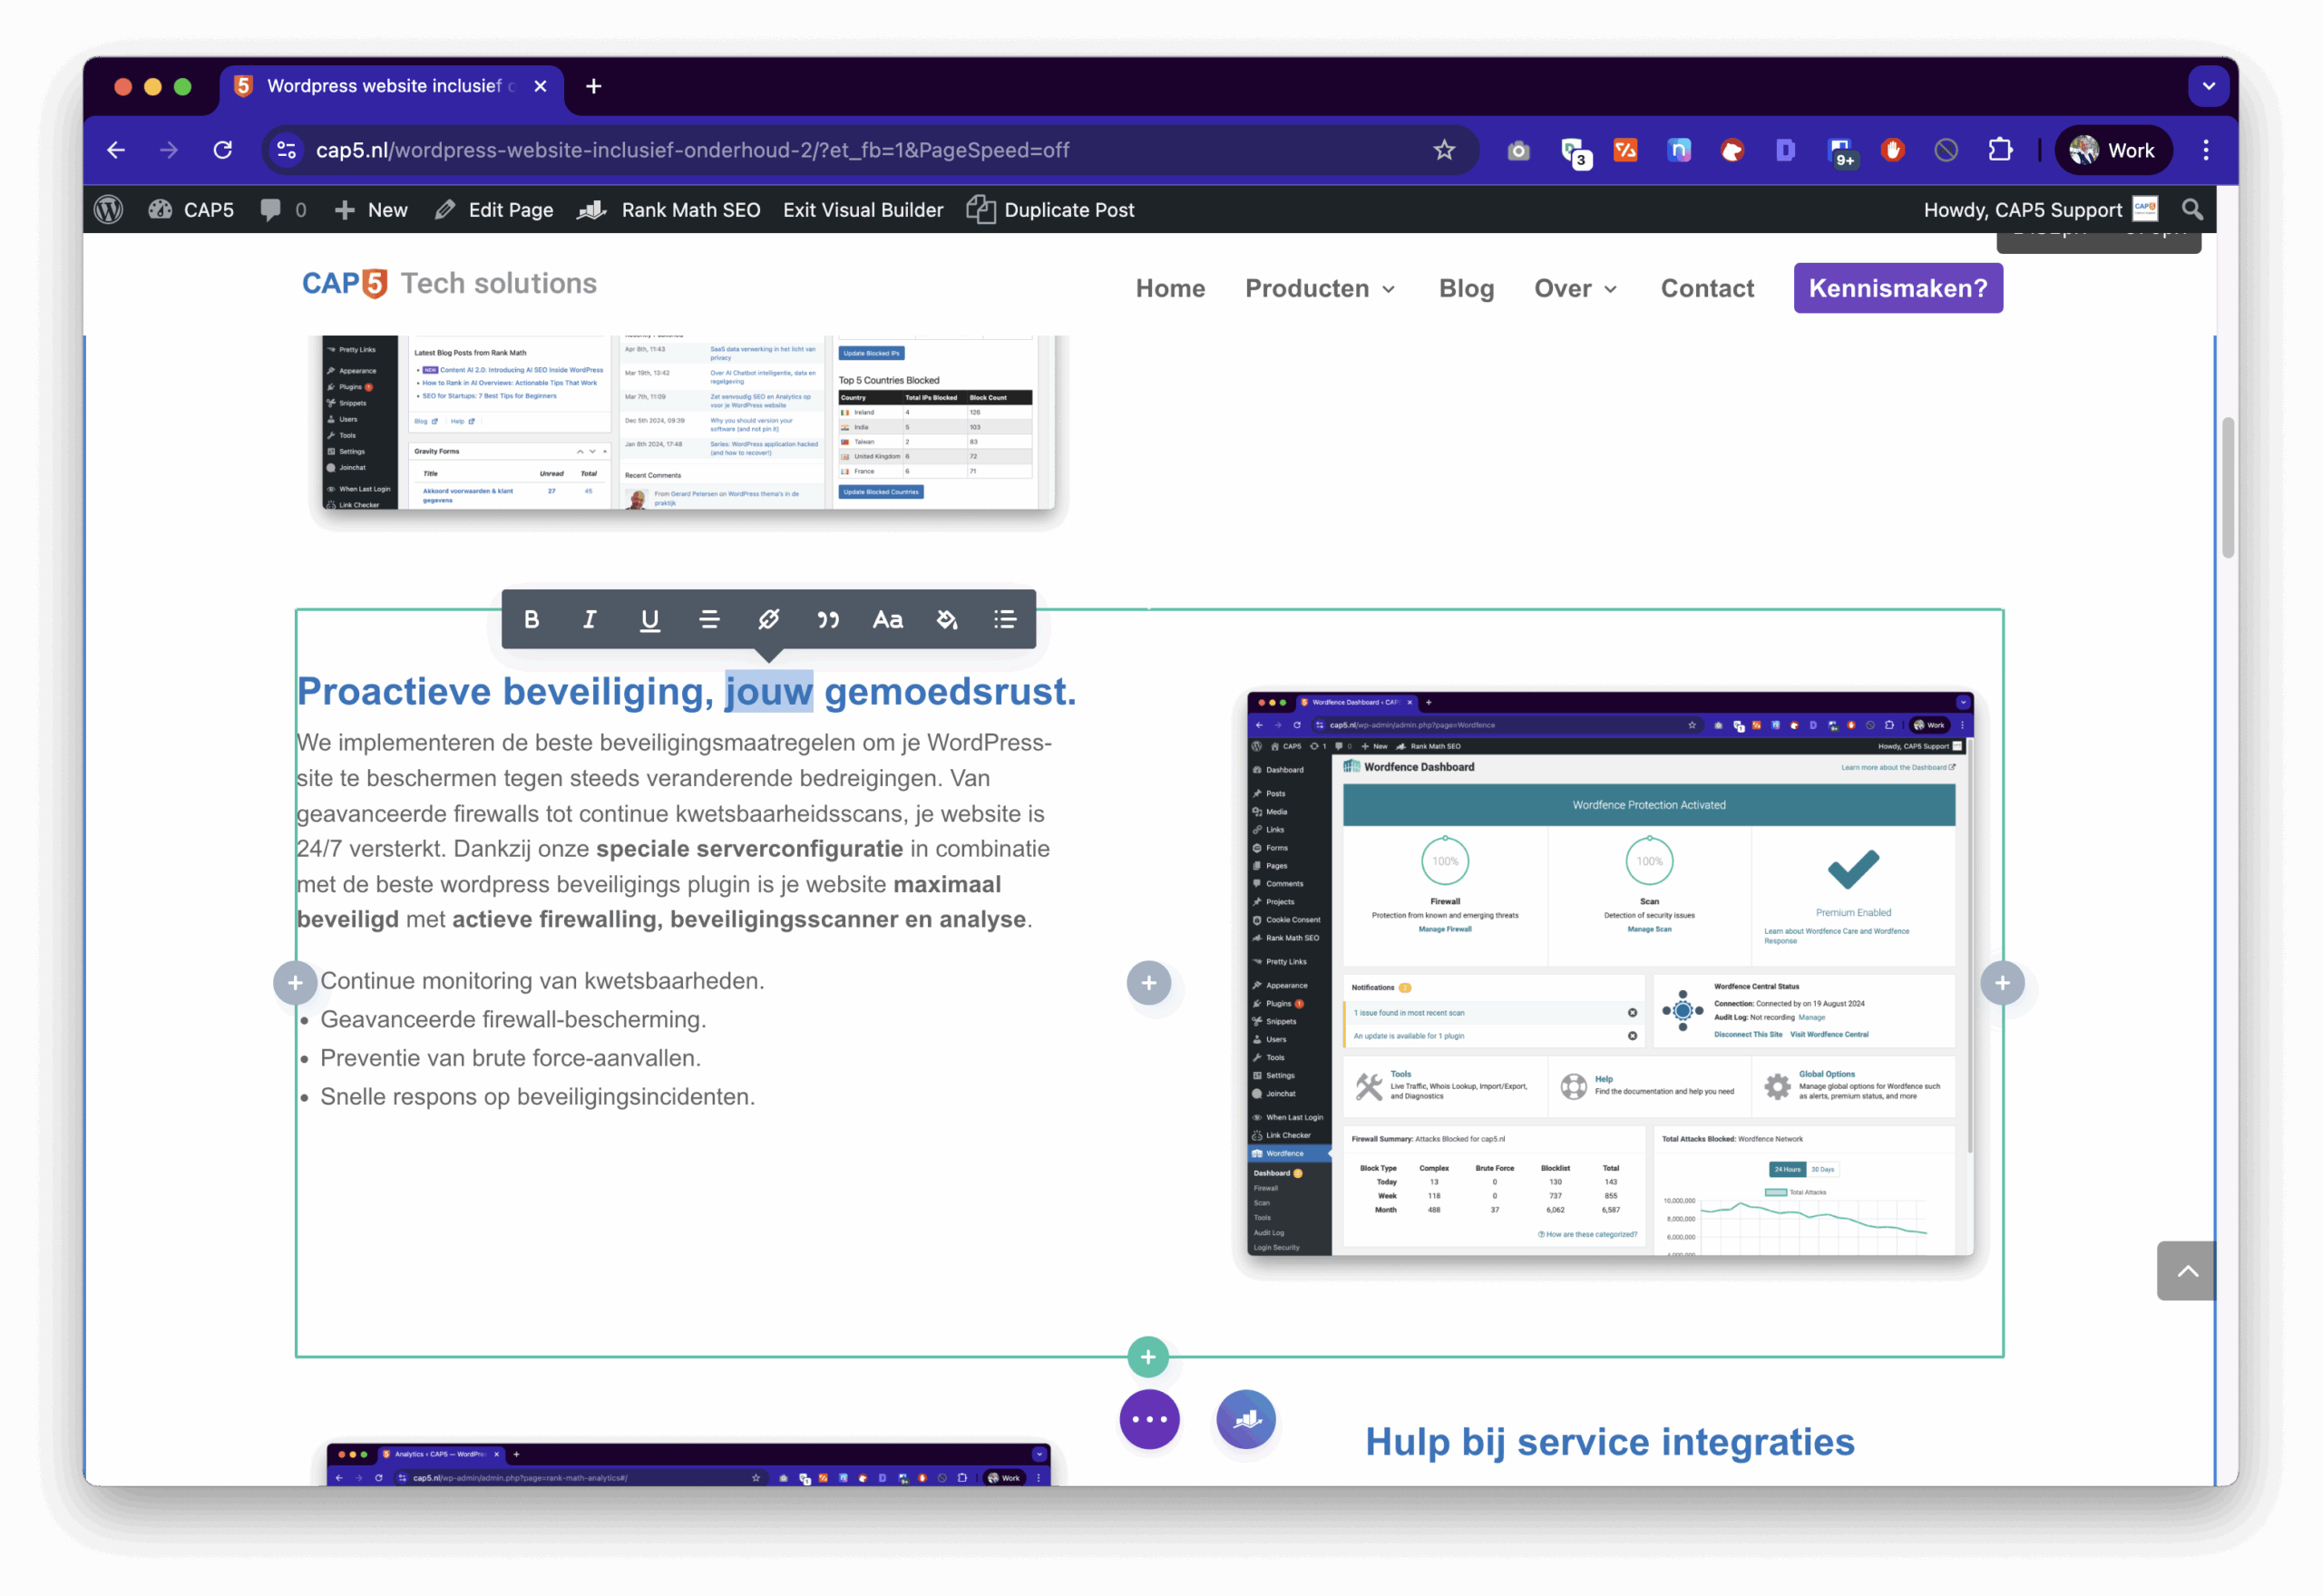Add module with plus right of the screenshot

2002,983
